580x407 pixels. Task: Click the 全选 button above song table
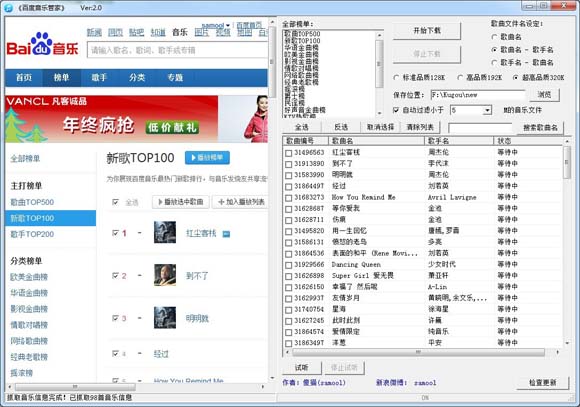[301, 127]
